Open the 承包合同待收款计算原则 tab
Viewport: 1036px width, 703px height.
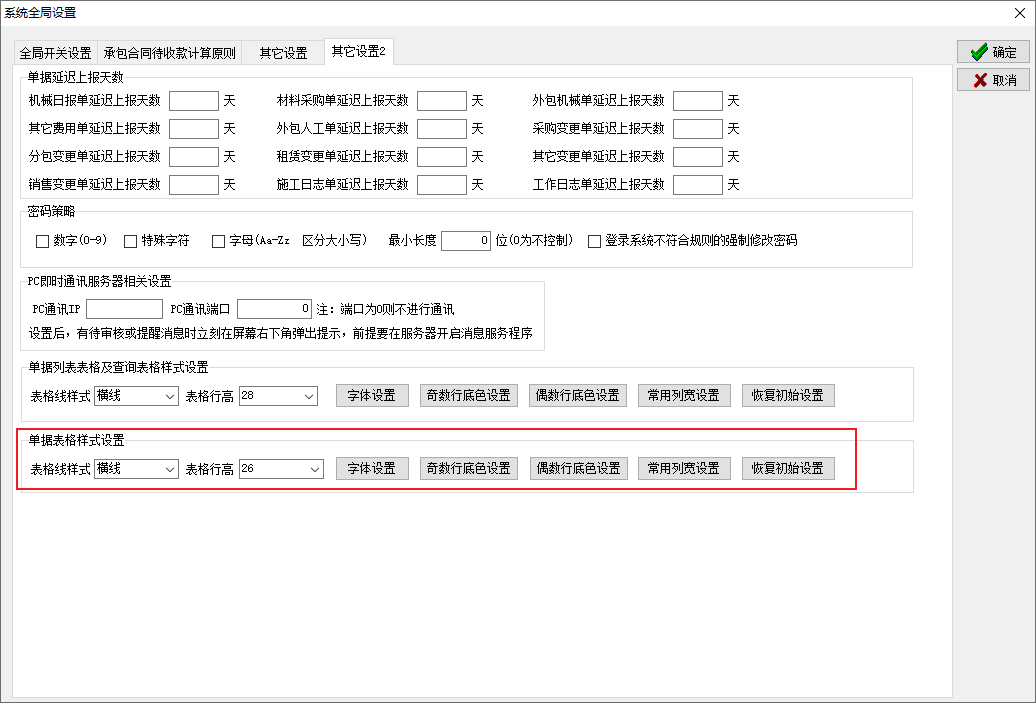click(x=169, y=53)
